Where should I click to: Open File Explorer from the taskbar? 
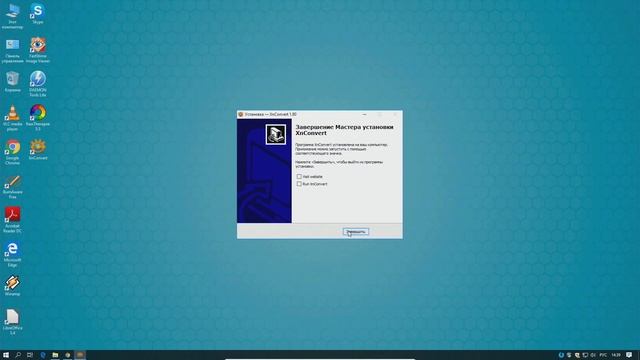click(55, 355)
